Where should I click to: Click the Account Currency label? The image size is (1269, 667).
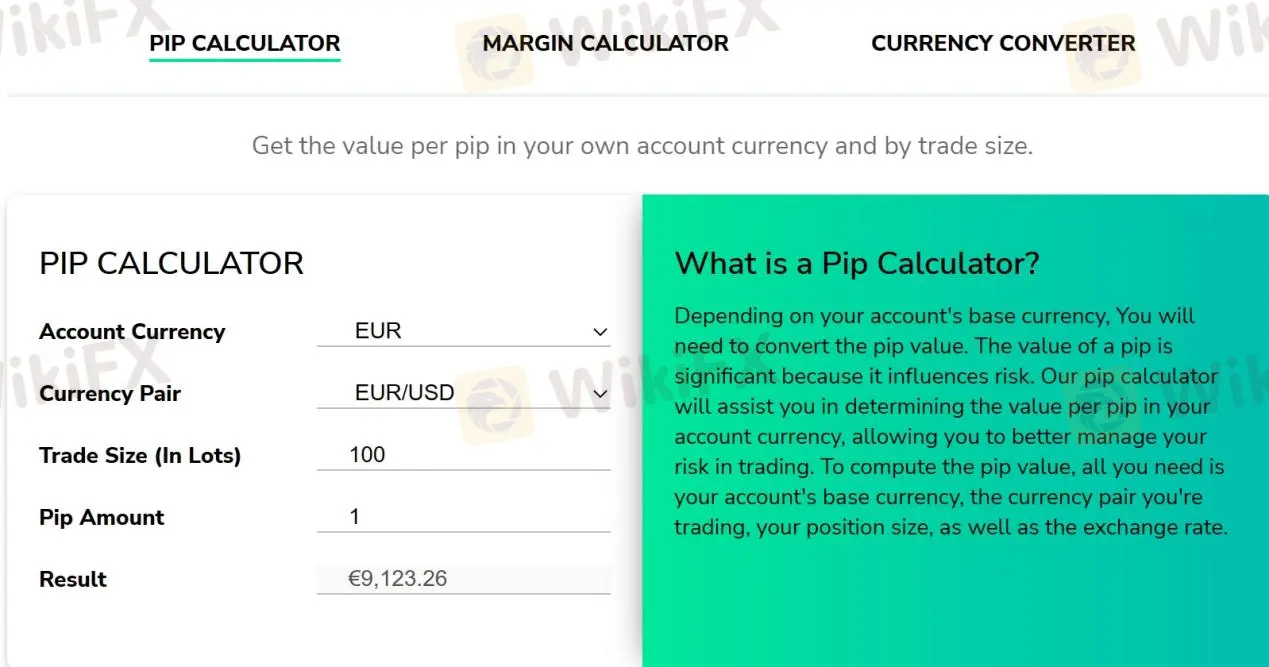(132, 332)
